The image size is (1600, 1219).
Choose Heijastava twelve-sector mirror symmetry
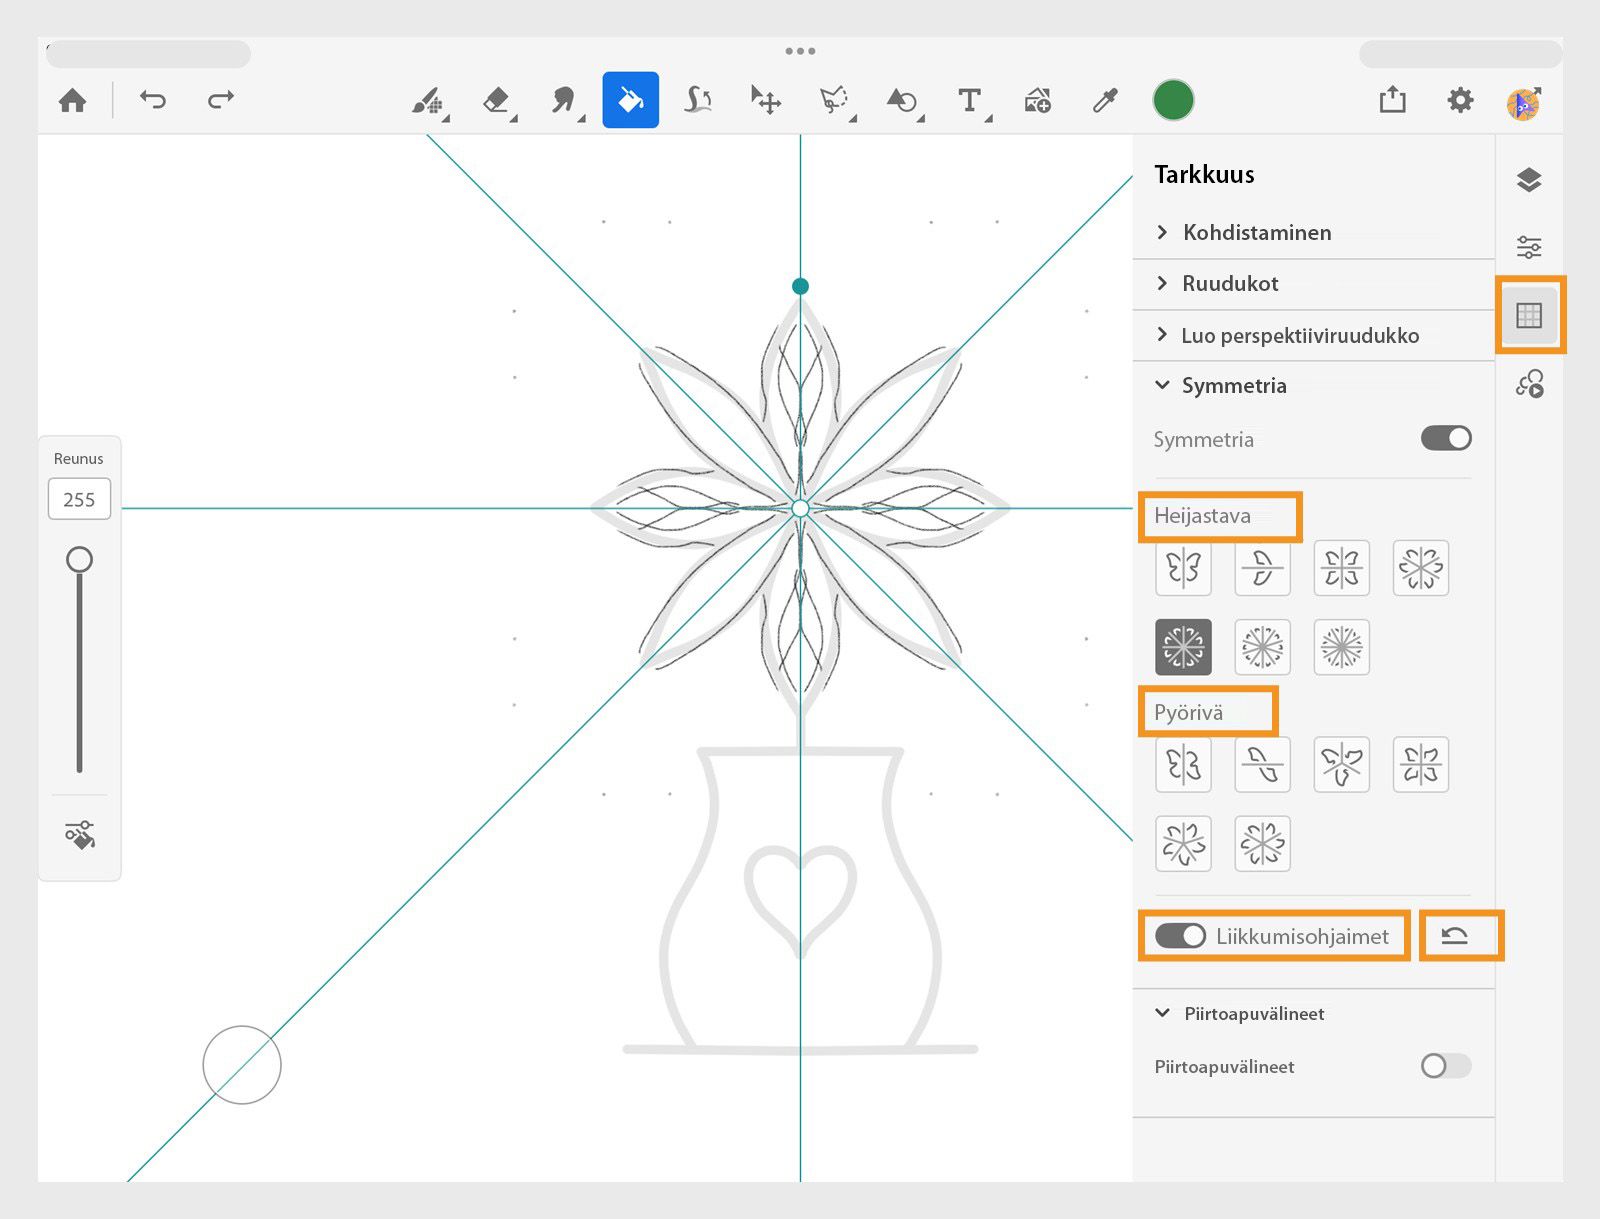[x=1341, y=647]
